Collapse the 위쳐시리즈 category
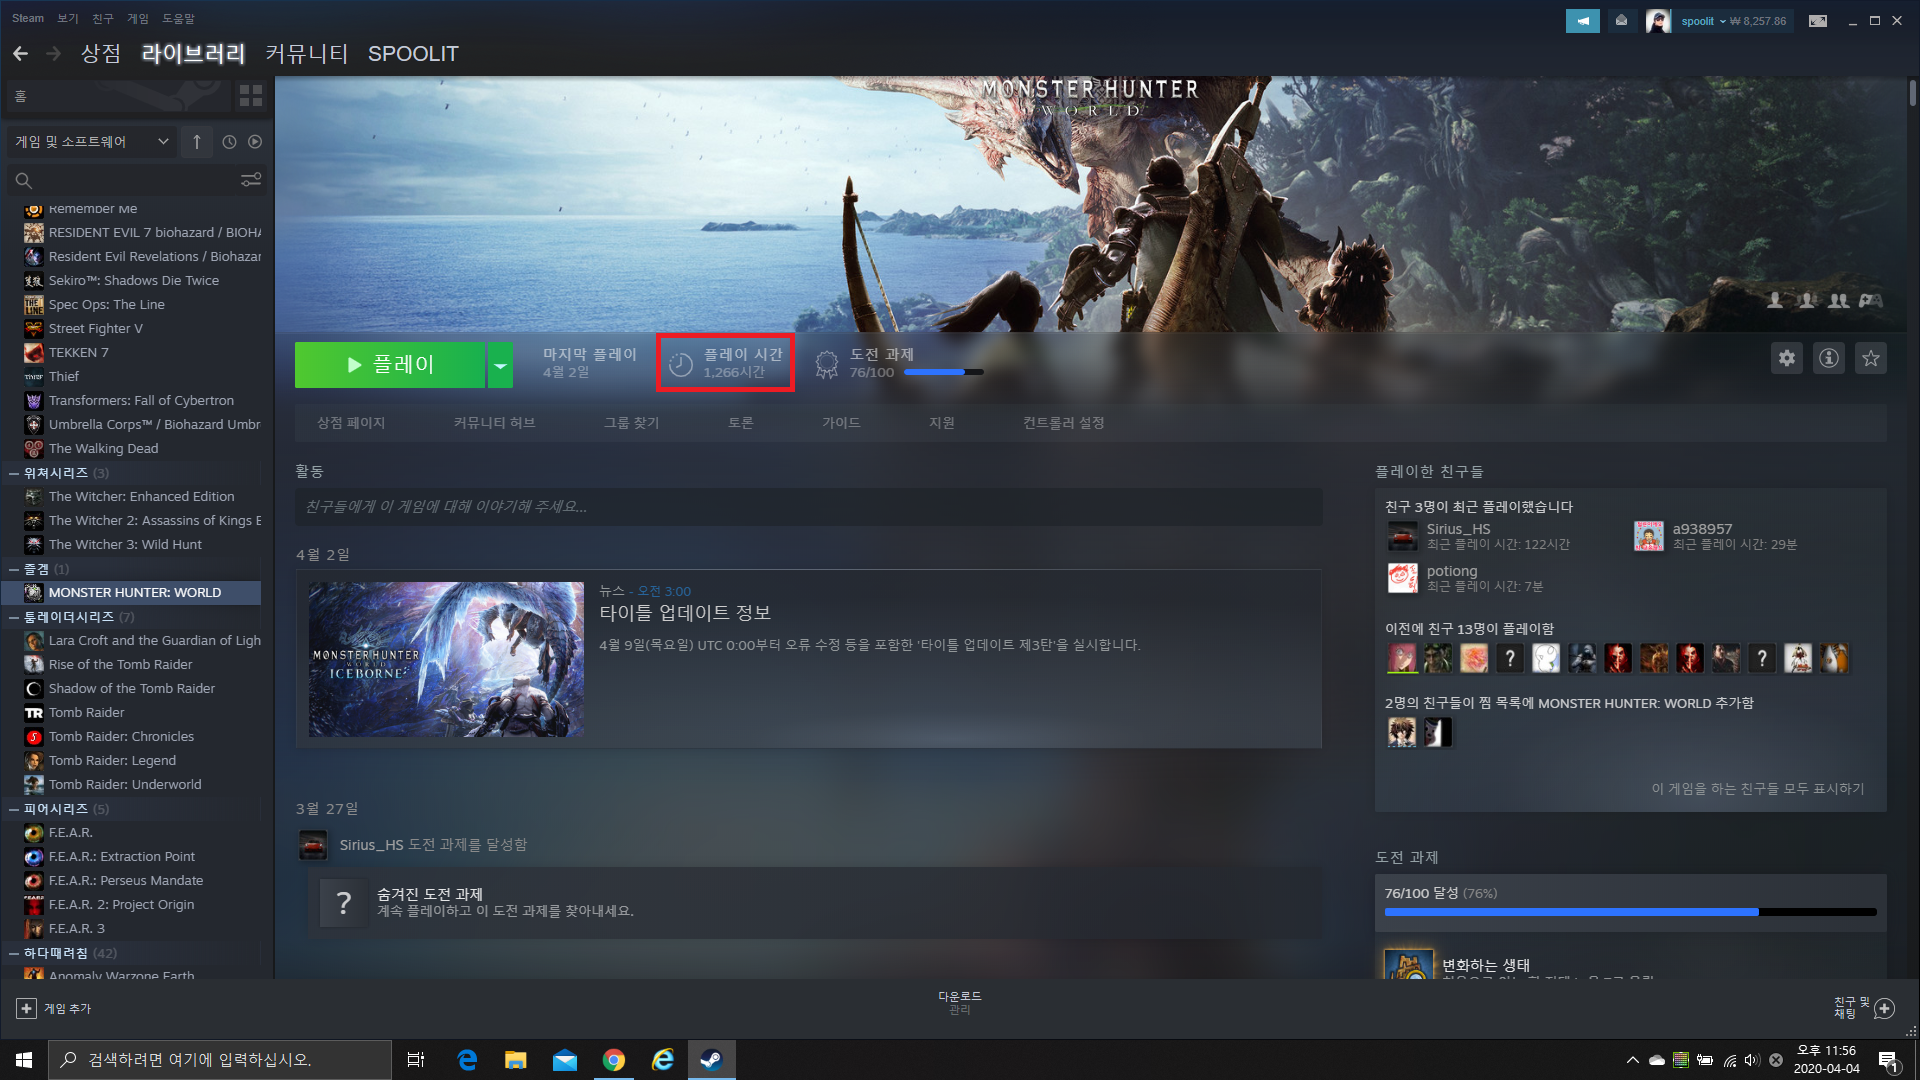This screenshot has height=1080, width=1920. (x=14, y=473)
